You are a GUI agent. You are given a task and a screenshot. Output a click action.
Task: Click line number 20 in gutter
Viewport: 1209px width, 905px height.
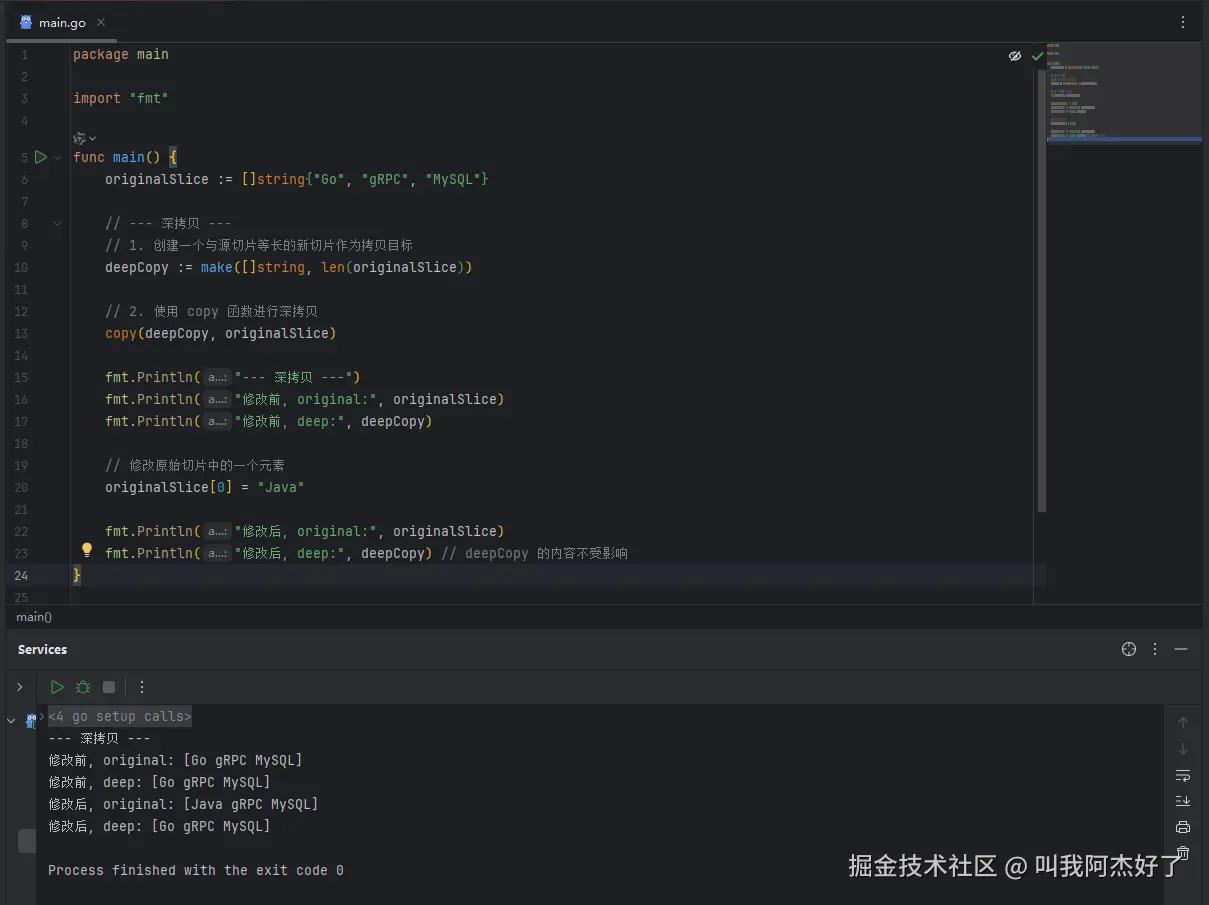point(21,487)
